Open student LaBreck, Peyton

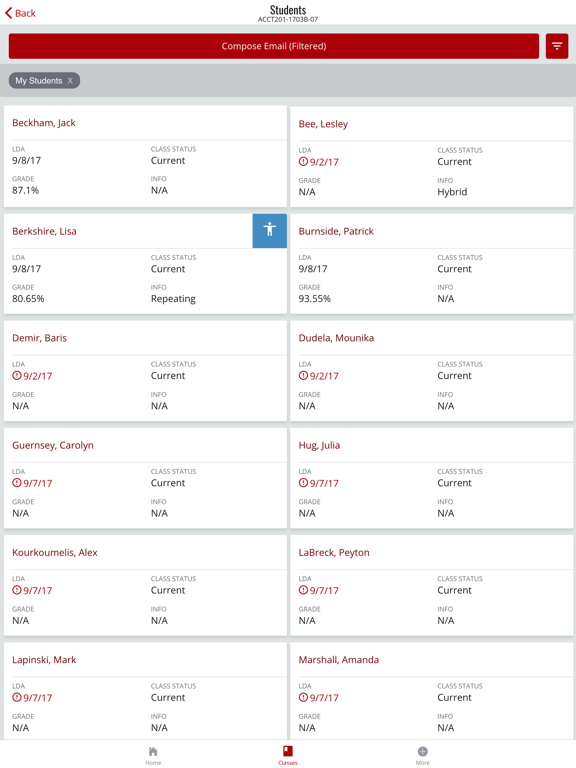334,552
